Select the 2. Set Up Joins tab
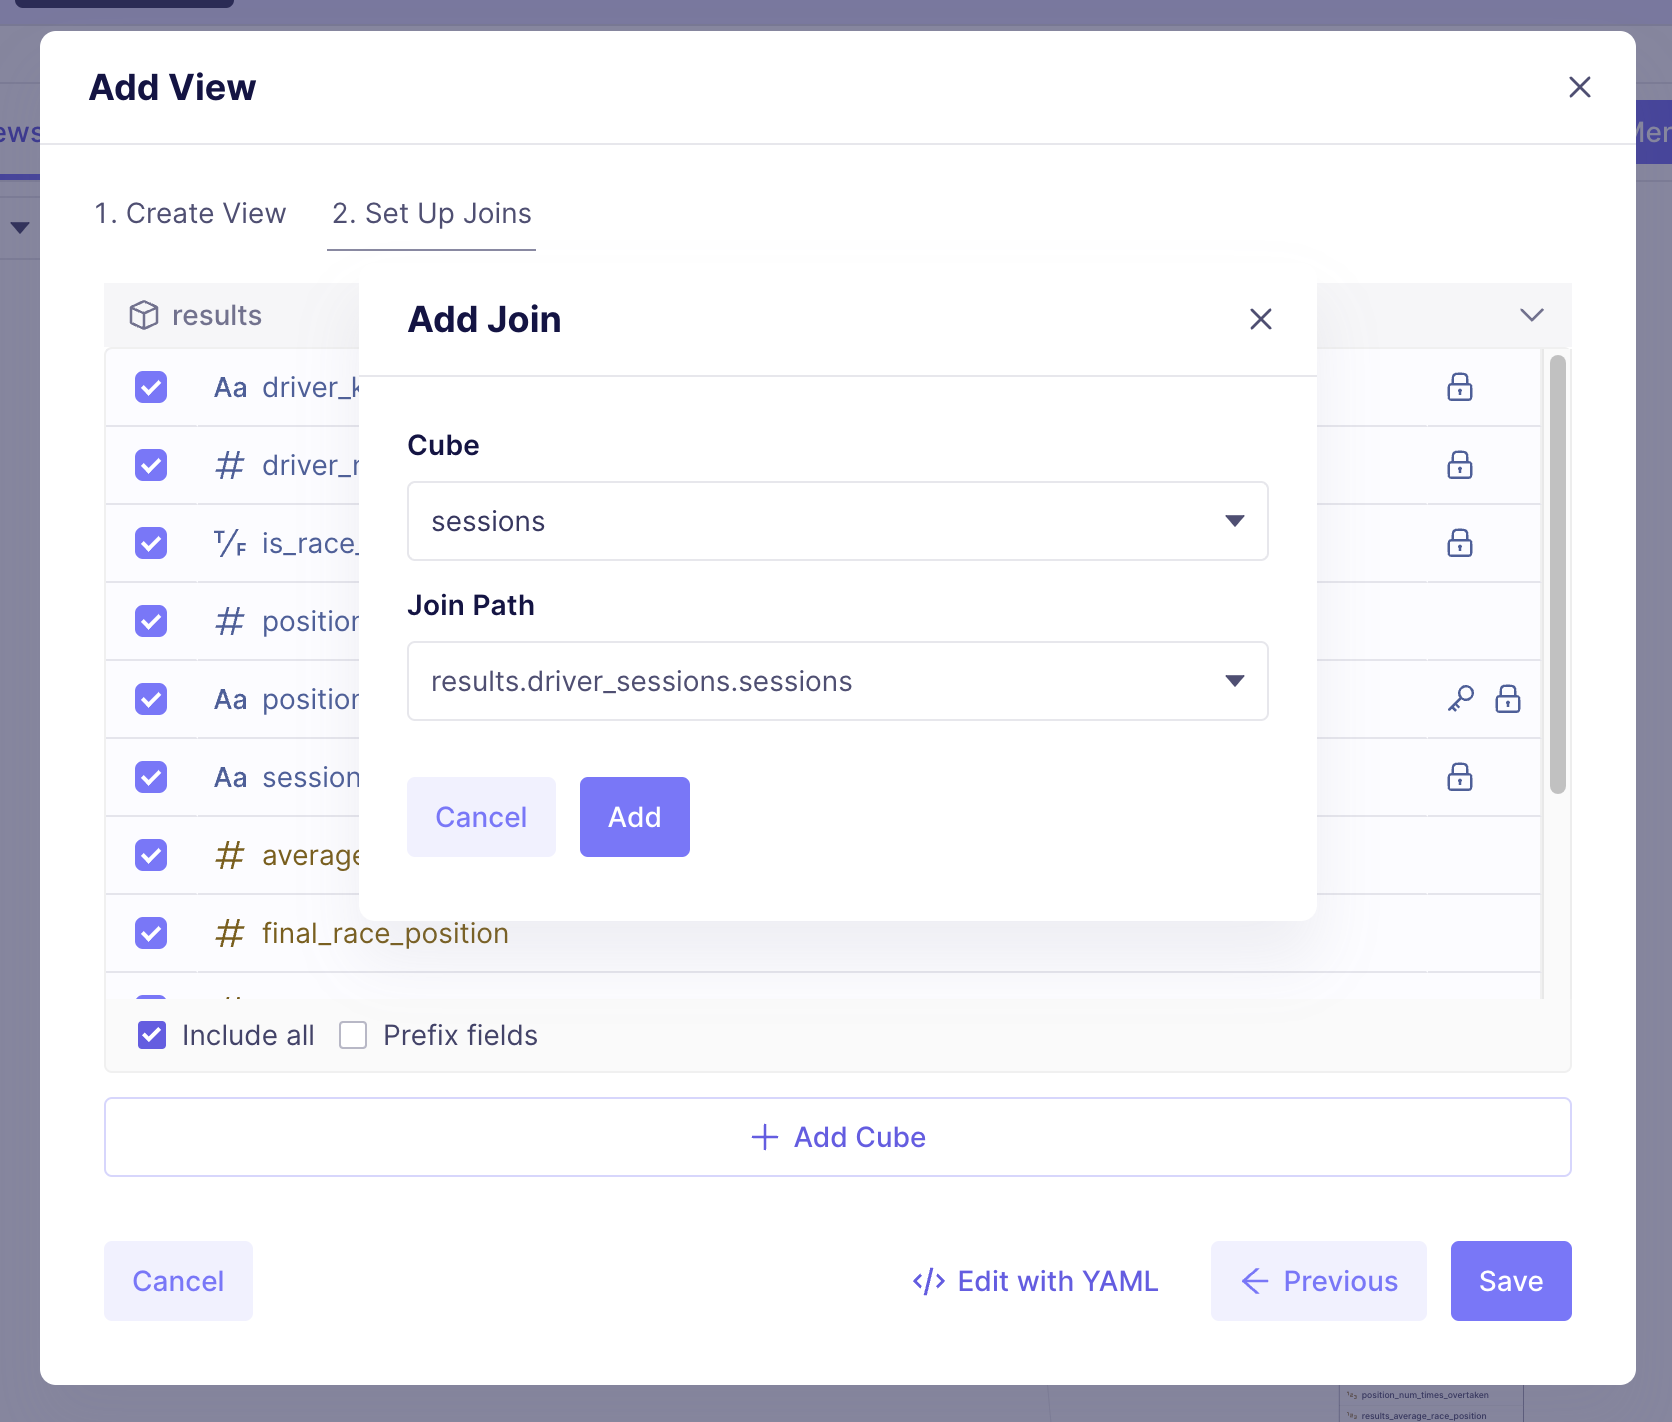 point(431,213)
